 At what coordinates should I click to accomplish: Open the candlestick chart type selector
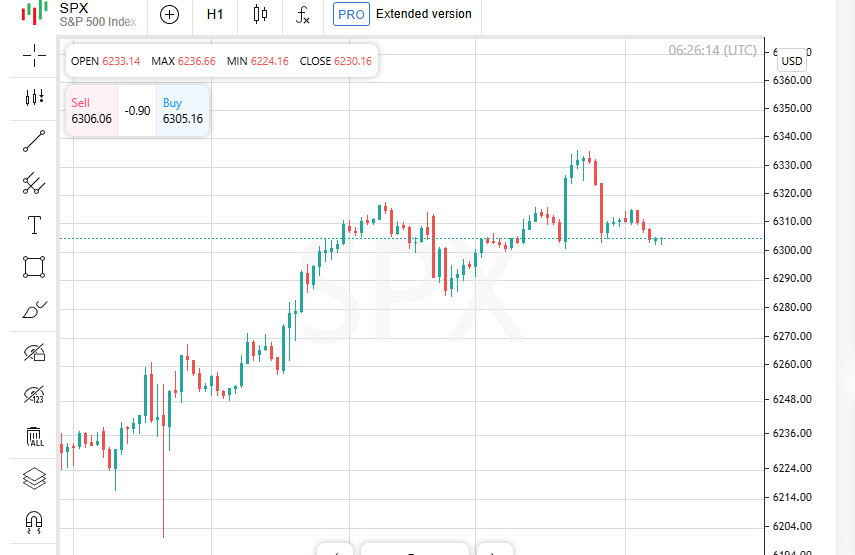point(260,15)
